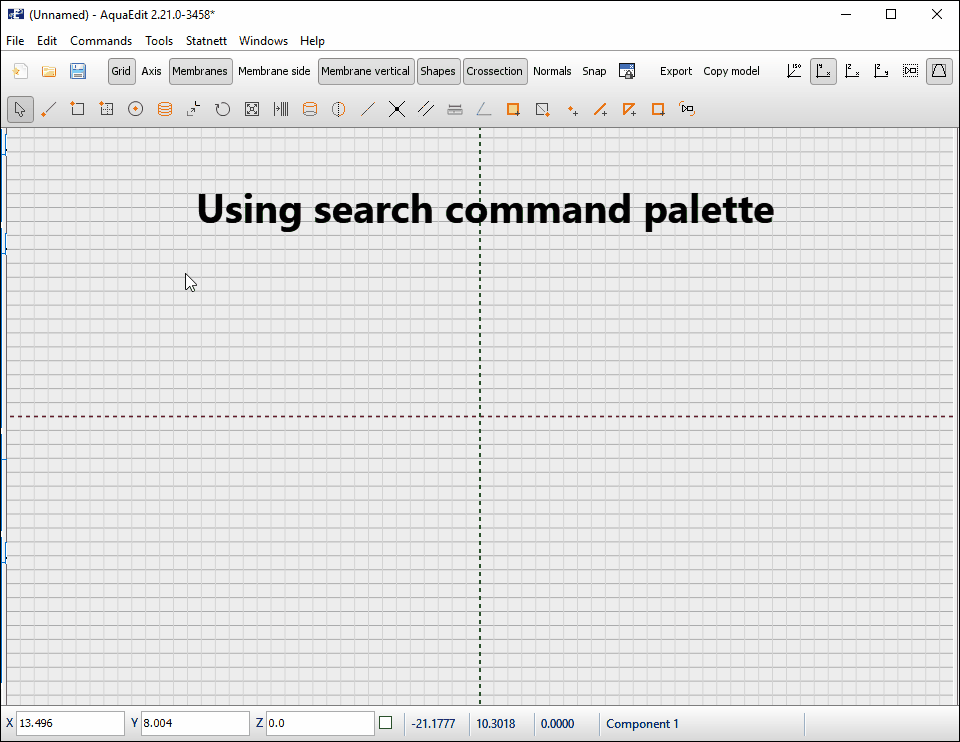Click the Component 1 status label

click(x=642, y=724)
